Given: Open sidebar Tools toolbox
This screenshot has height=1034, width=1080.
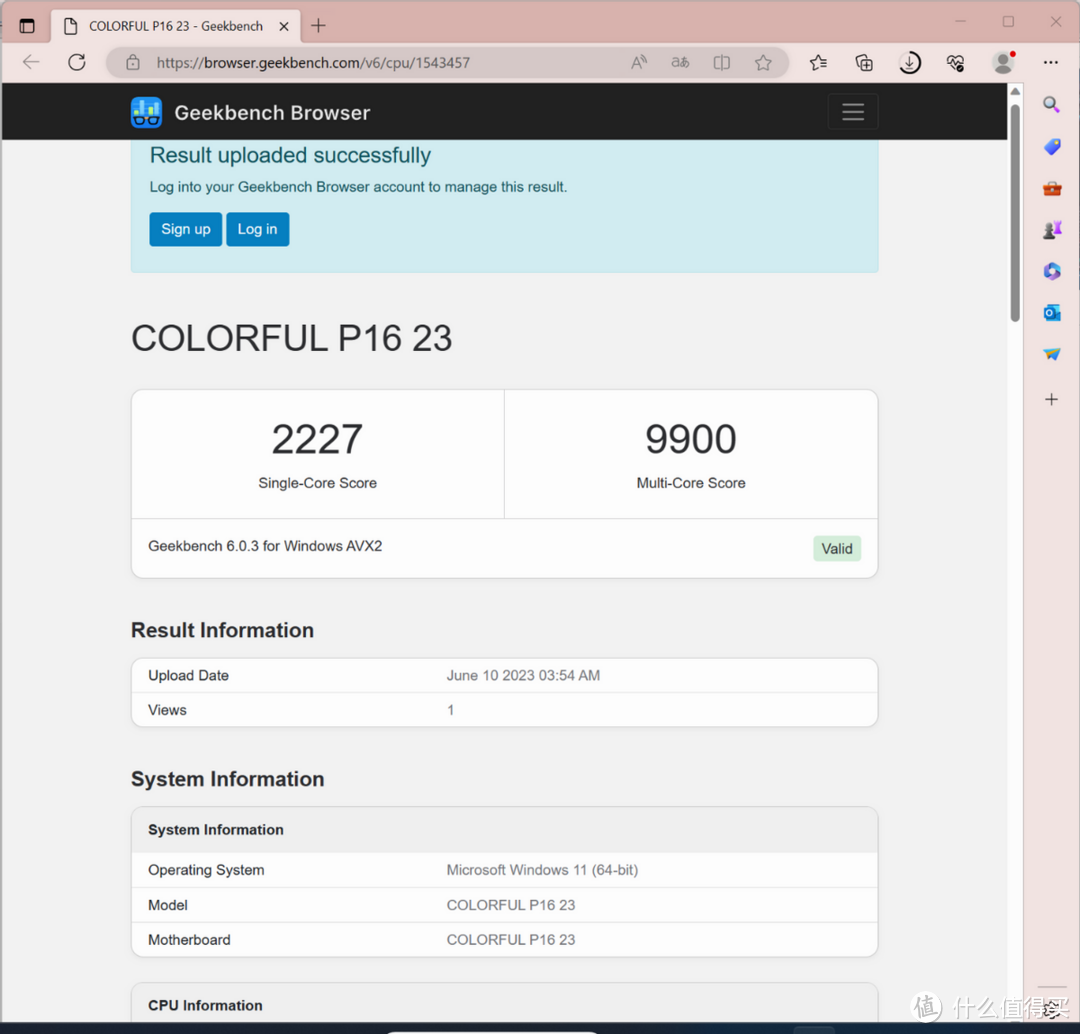Looking at the screenshot, I should [x=1051, y=188].
